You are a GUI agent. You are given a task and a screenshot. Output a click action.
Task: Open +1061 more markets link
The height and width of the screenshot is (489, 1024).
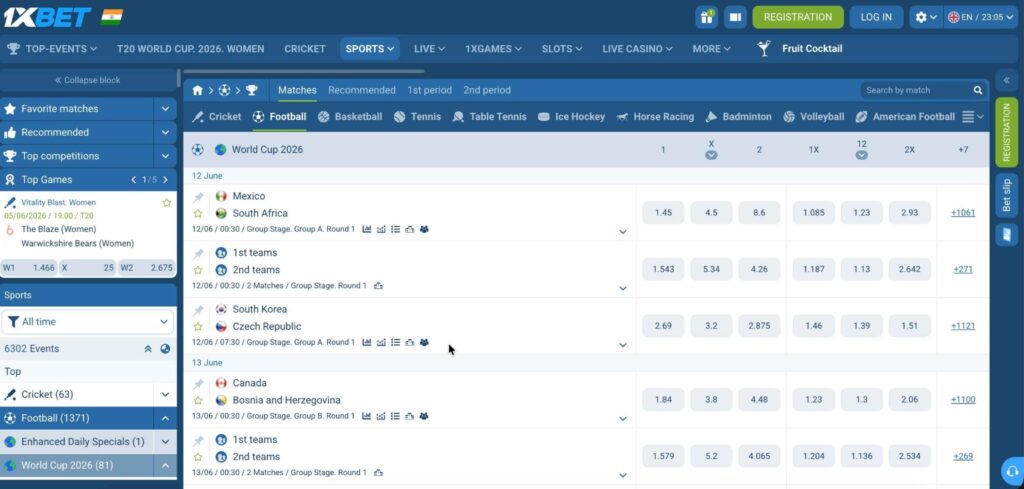tap(963, 213)
